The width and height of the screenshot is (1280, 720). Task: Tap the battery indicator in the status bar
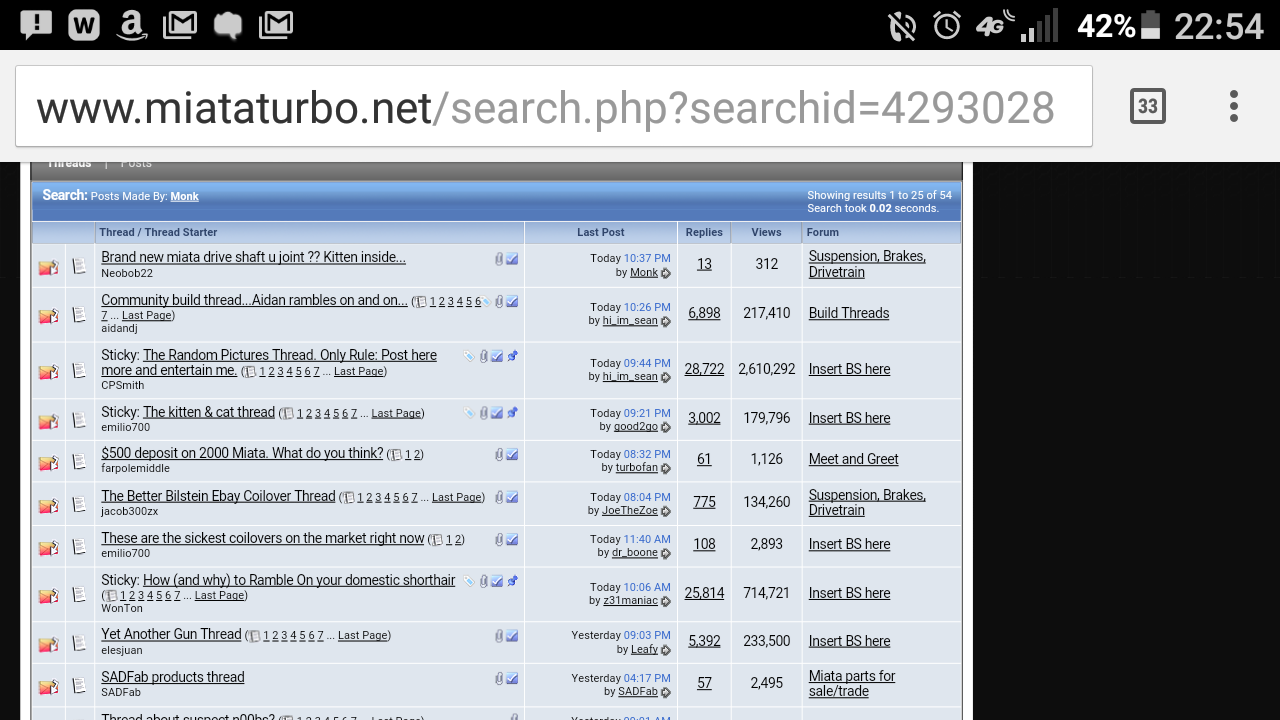(x=1151, y=25)
